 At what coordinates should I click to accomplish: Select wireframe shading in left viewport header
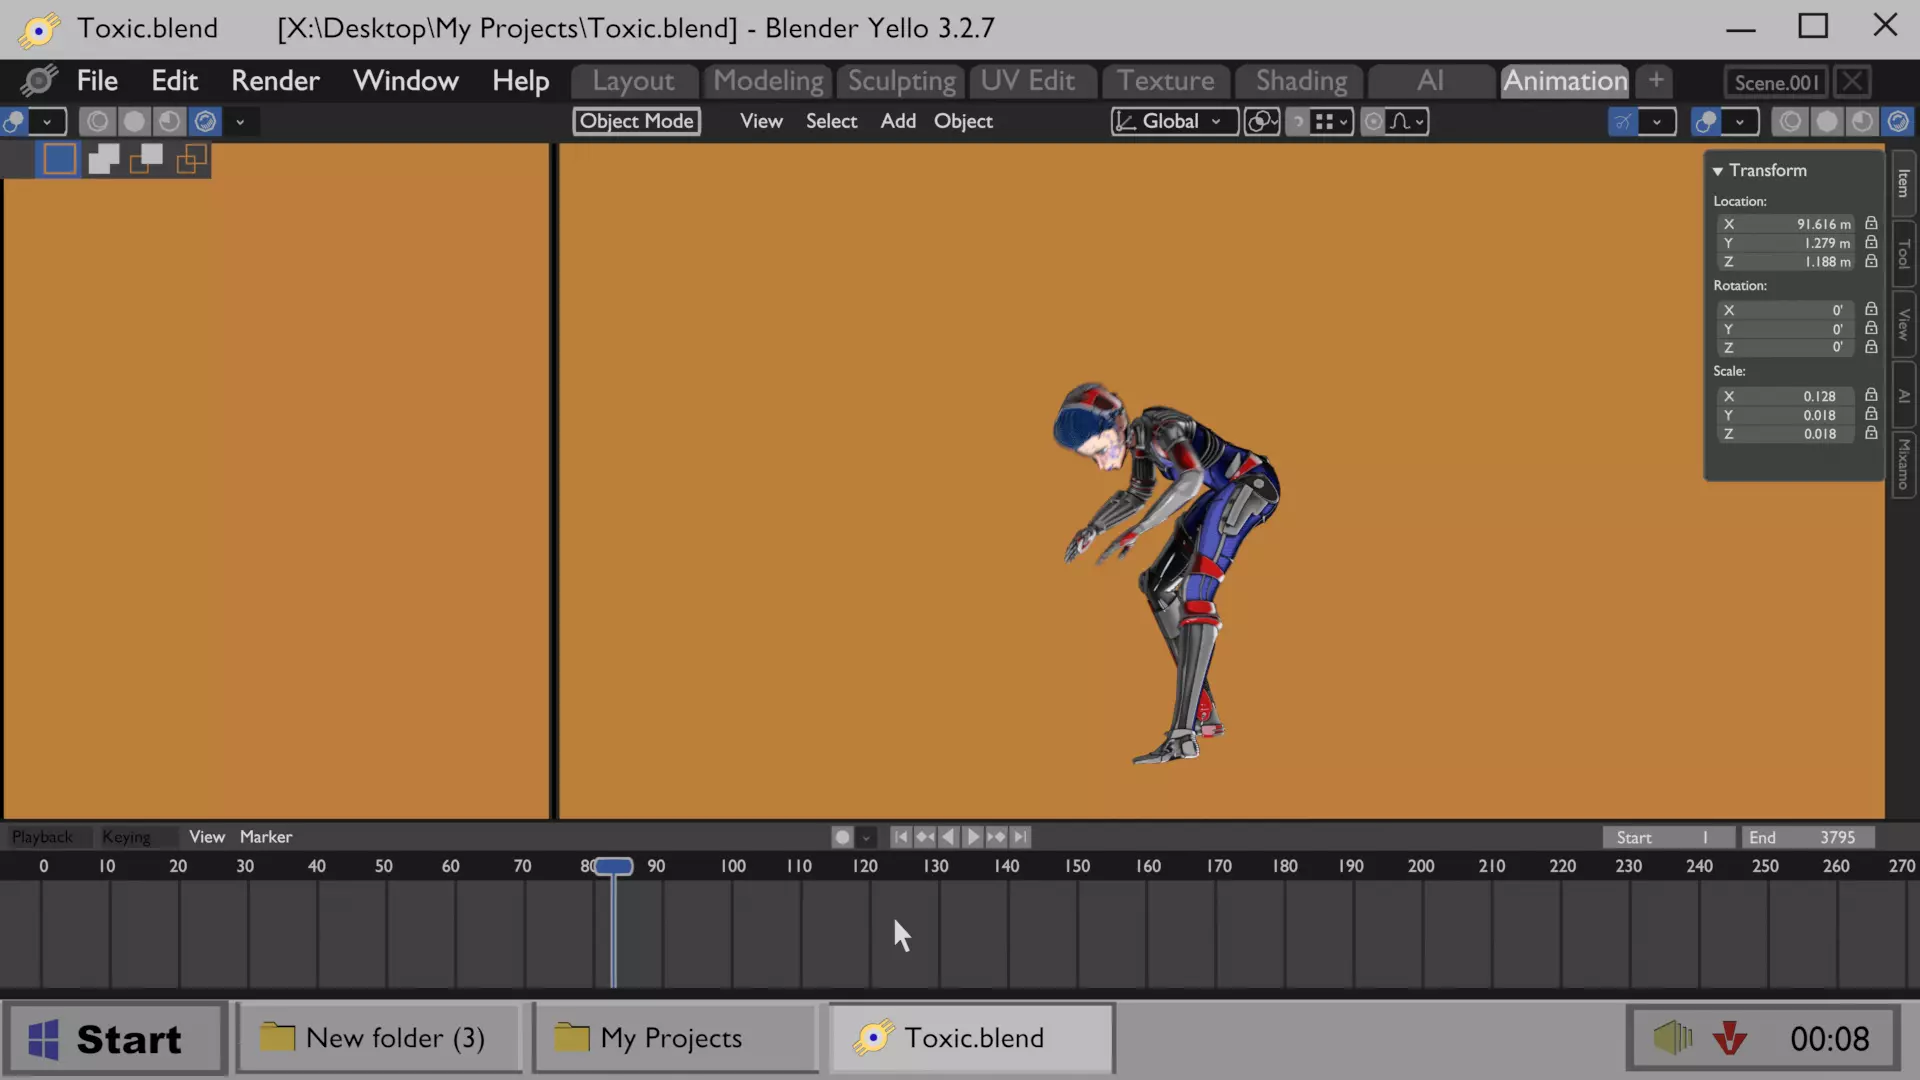pyautogui.click(x=97, y=122)
